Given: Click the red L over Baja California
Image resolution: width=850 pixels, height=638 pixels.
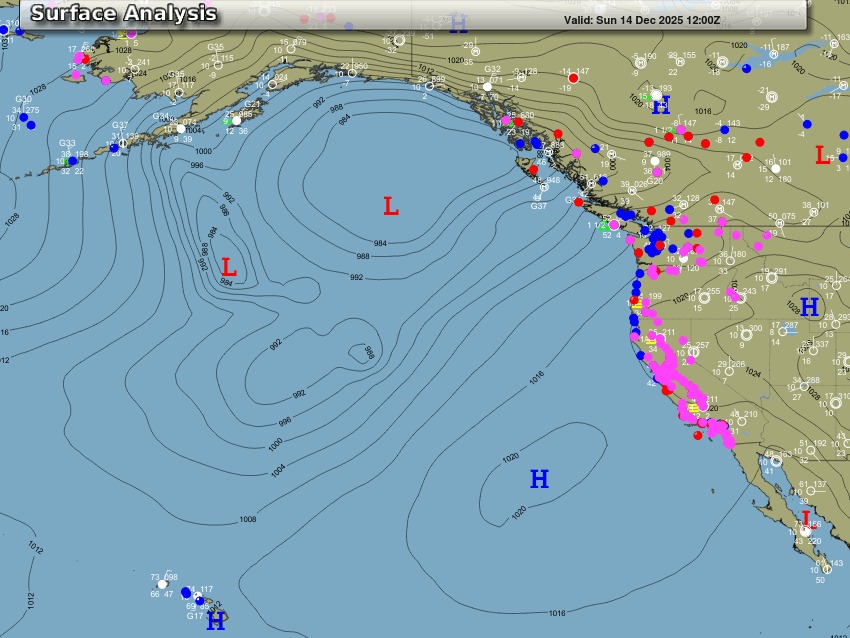Looking at the screenshot, I should click(806, 518).
